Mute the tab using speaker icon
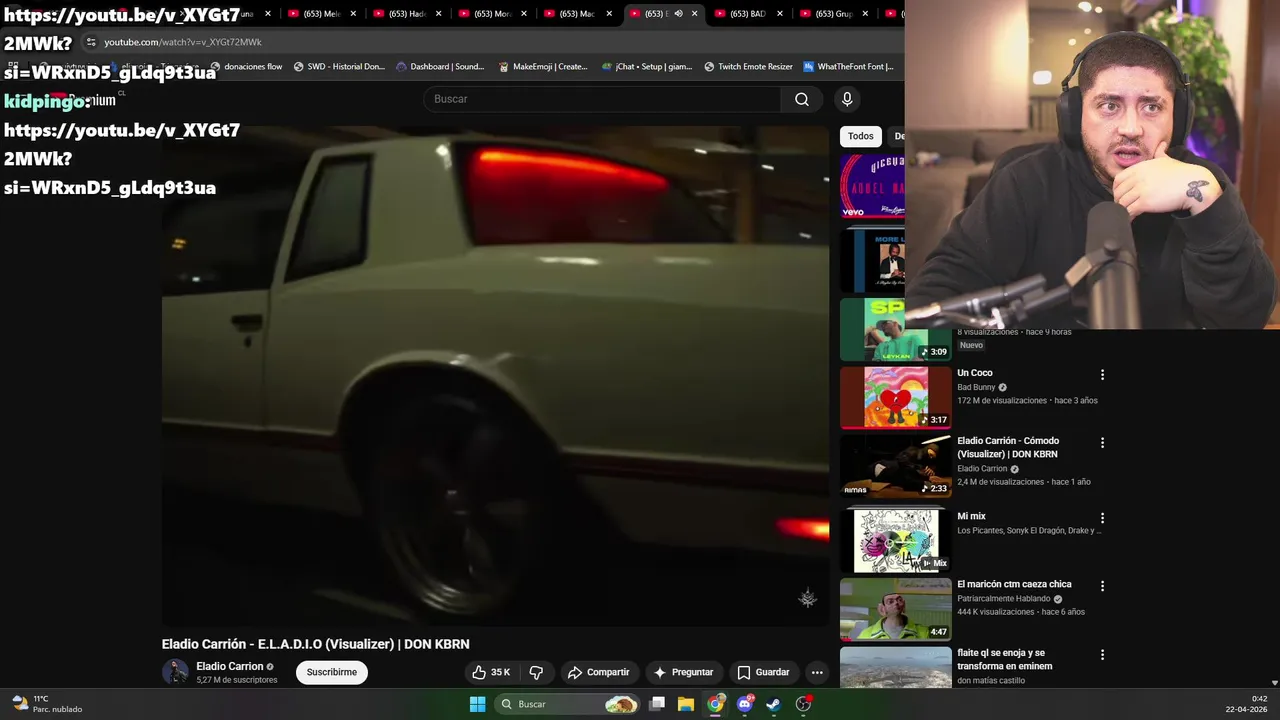1280x720 pixels. [x=678, y=14]
